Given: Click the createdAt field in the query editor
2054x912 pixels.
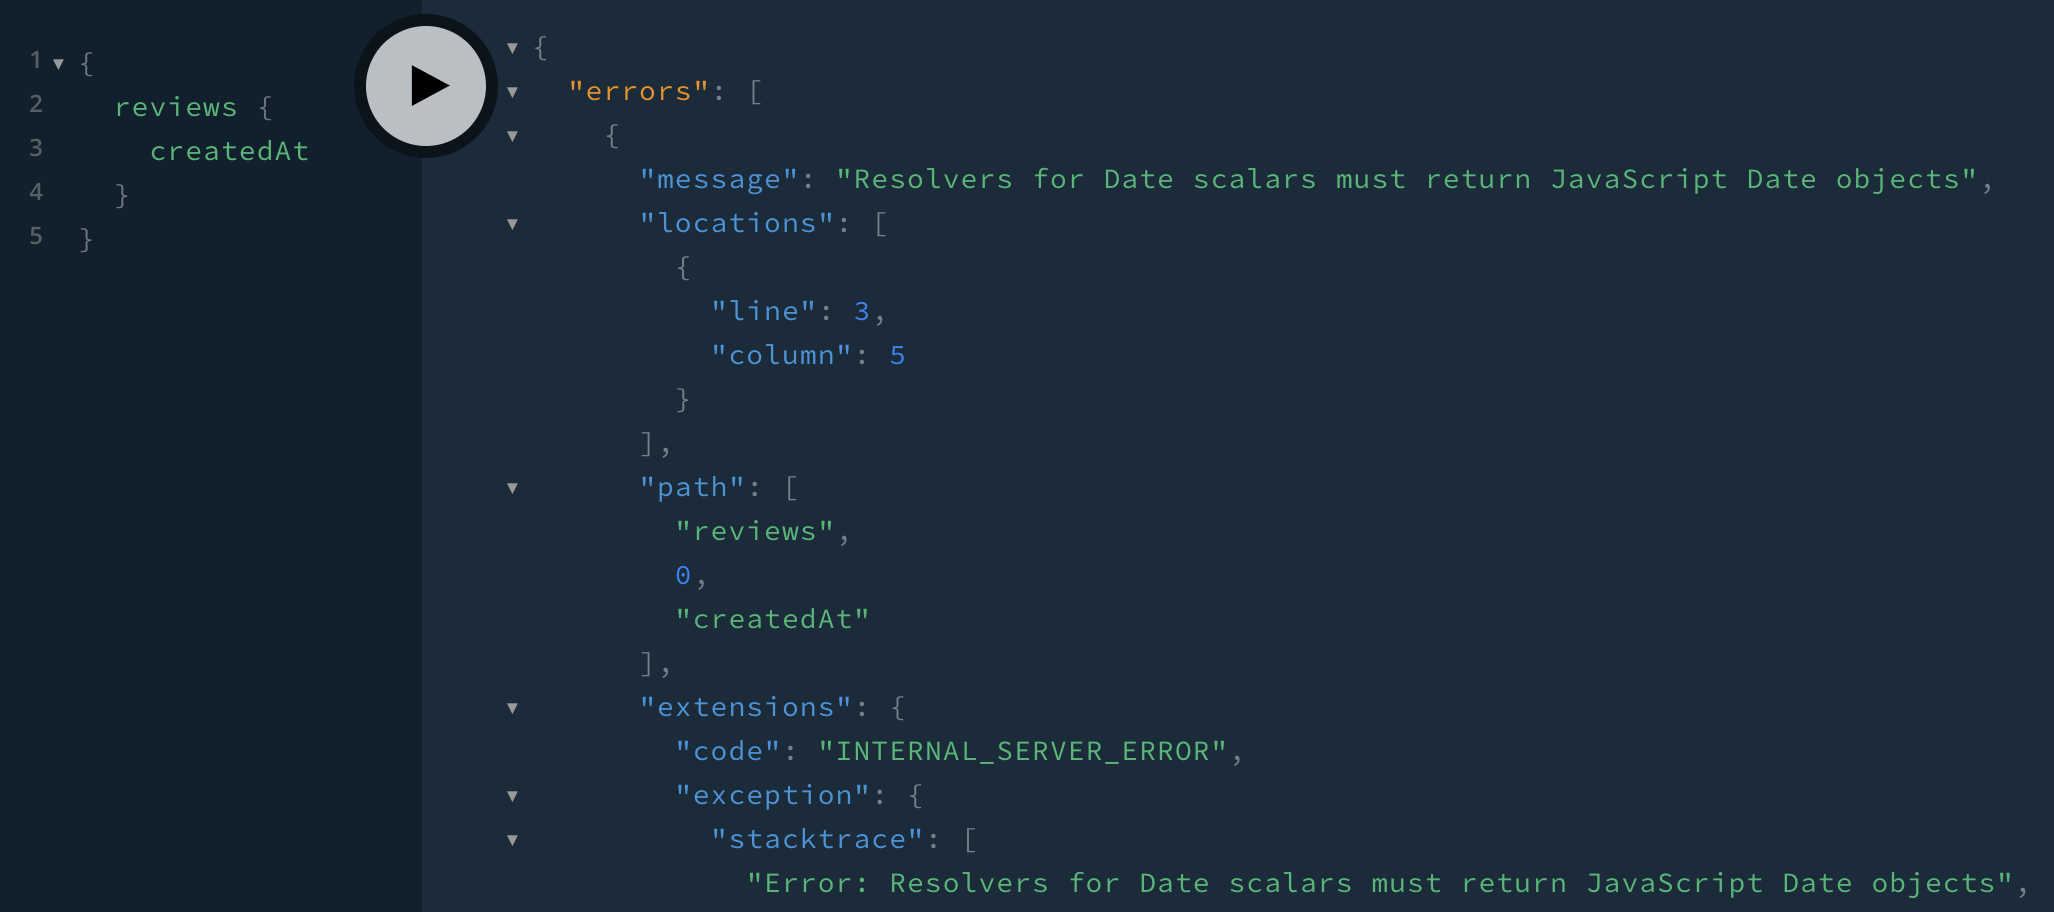Looking at the screenshot, I should 229,151.
